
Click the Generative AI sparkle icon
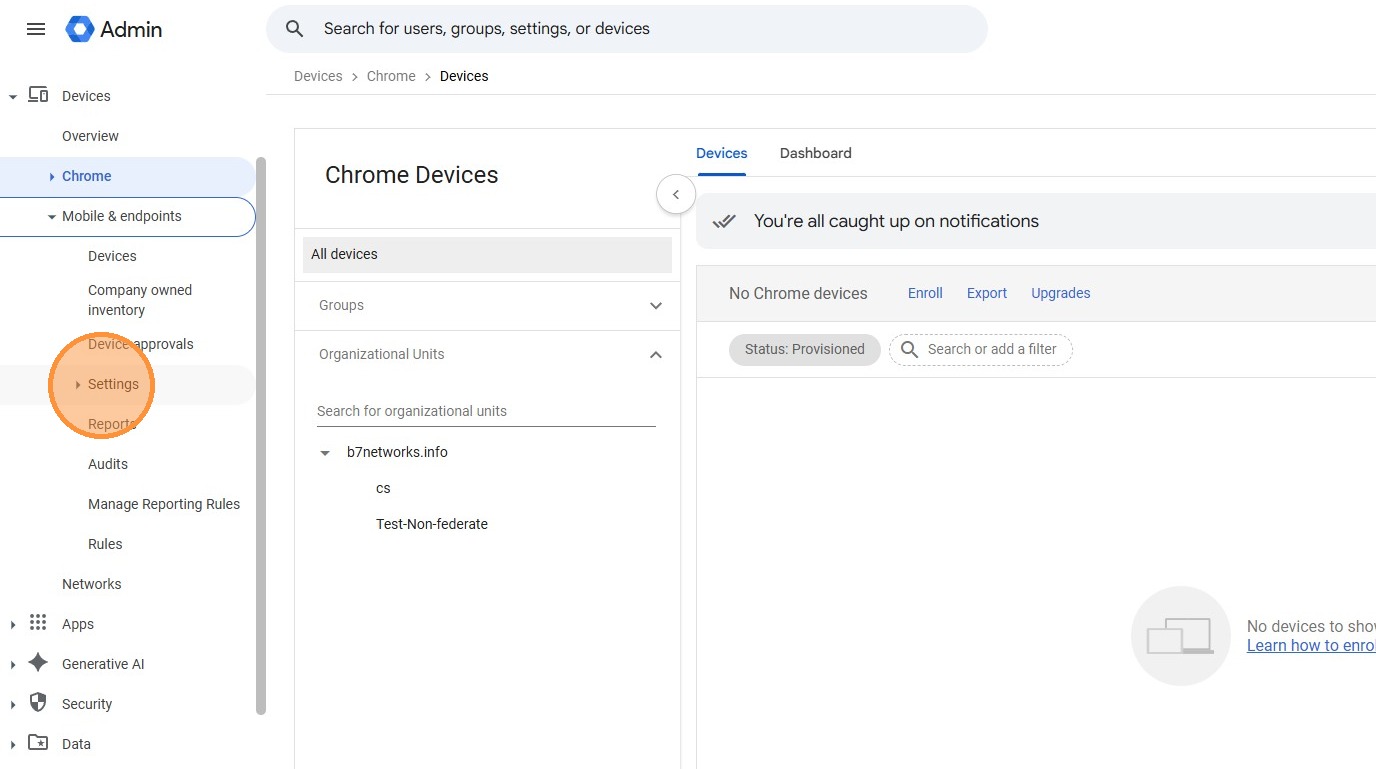click(x=38, y=663)
